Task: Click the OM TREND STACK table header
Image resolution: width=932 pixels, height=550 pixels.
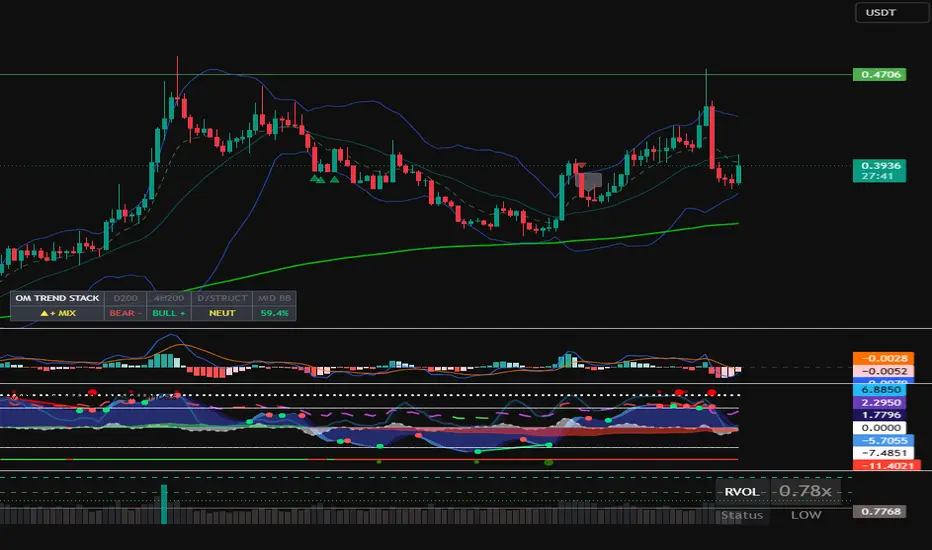Action: click(x=57, y=298)
